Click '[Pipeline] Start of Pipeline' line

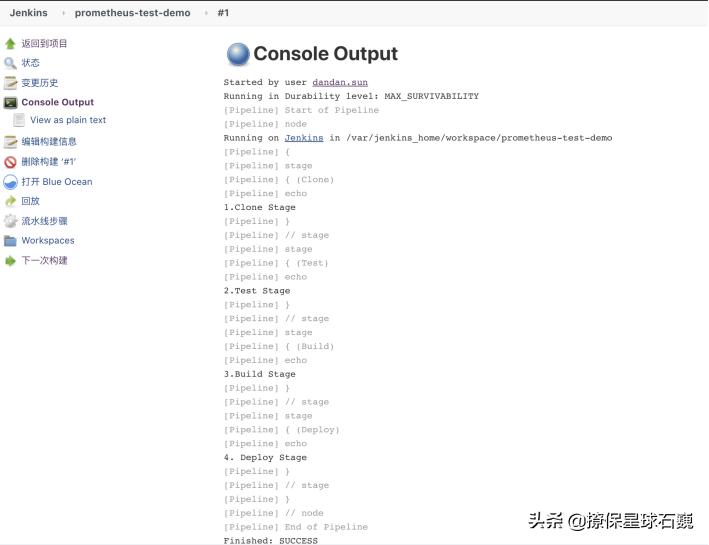(301, 110)
